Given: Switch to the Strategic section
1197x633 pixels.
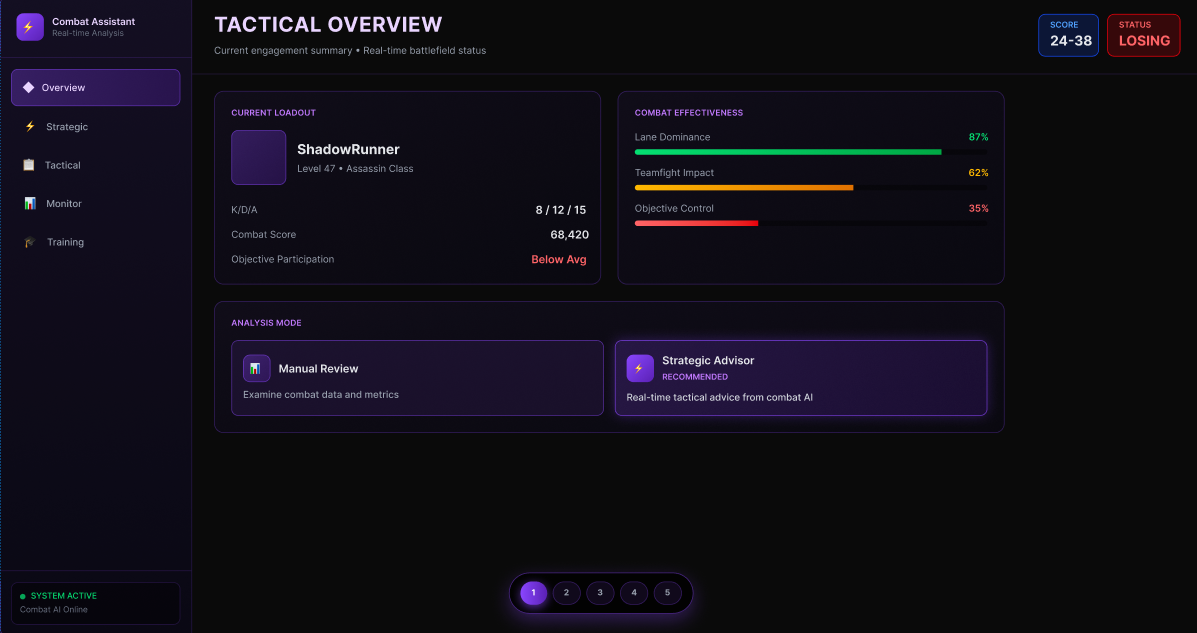Looking at the screenshot, I should tap(95, 127).
